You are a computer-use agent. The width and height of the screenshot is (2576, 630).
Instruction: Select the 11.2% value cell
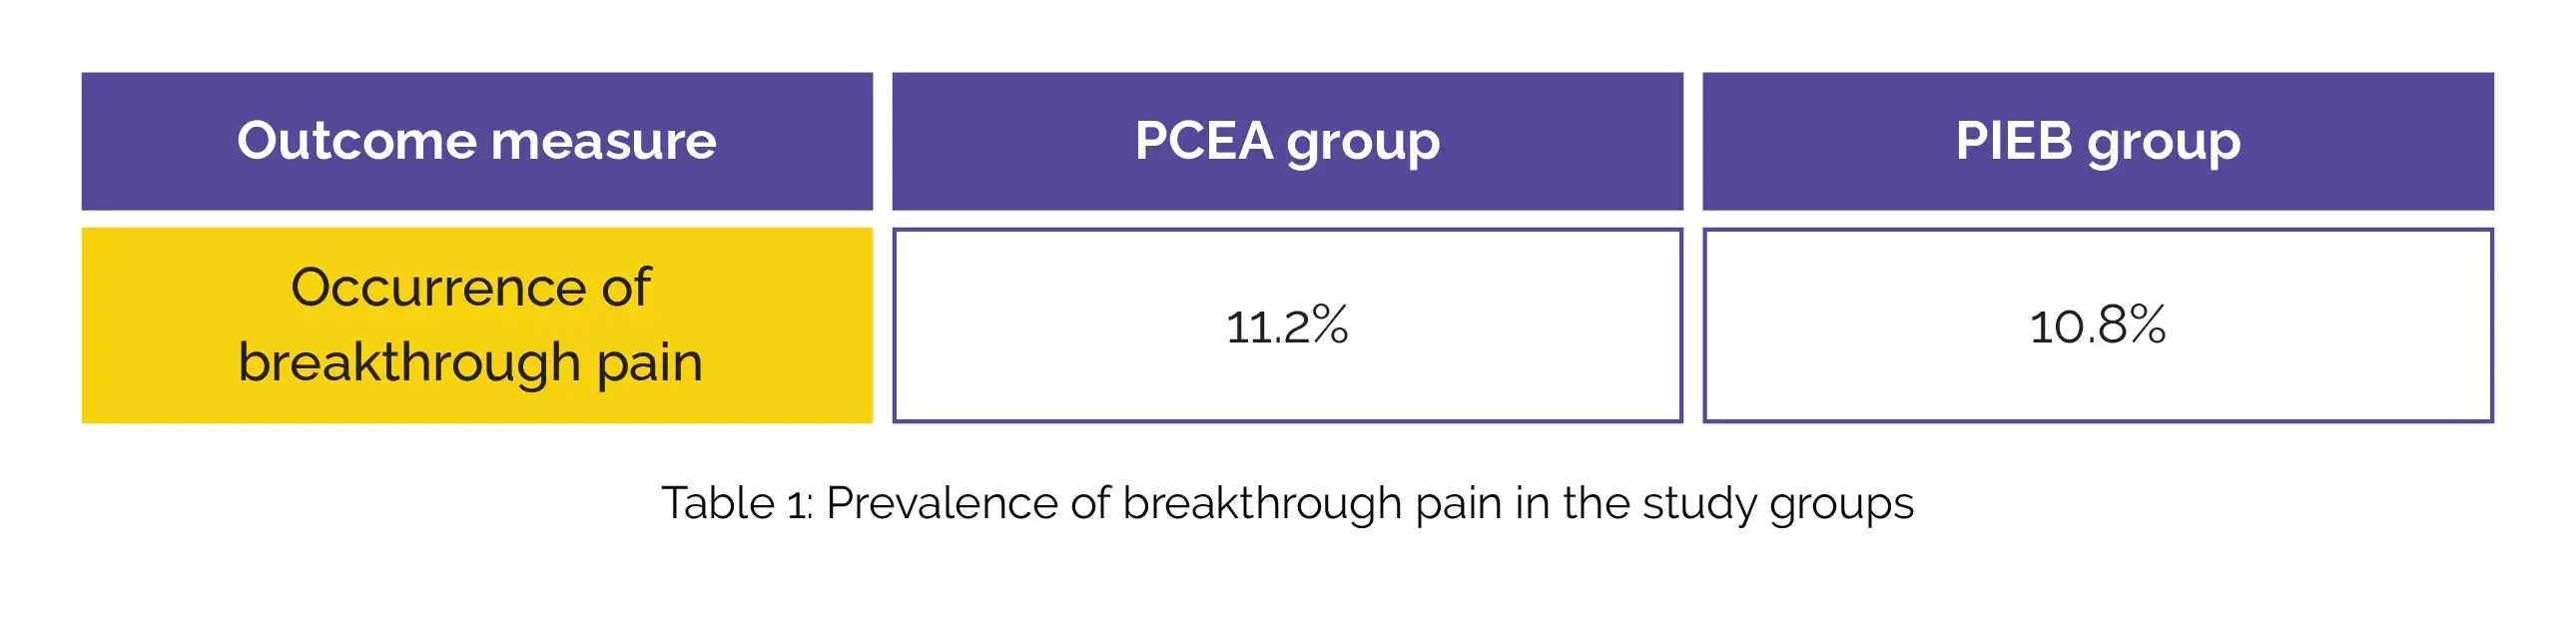pyautogui.click(x=1287, y=326)
